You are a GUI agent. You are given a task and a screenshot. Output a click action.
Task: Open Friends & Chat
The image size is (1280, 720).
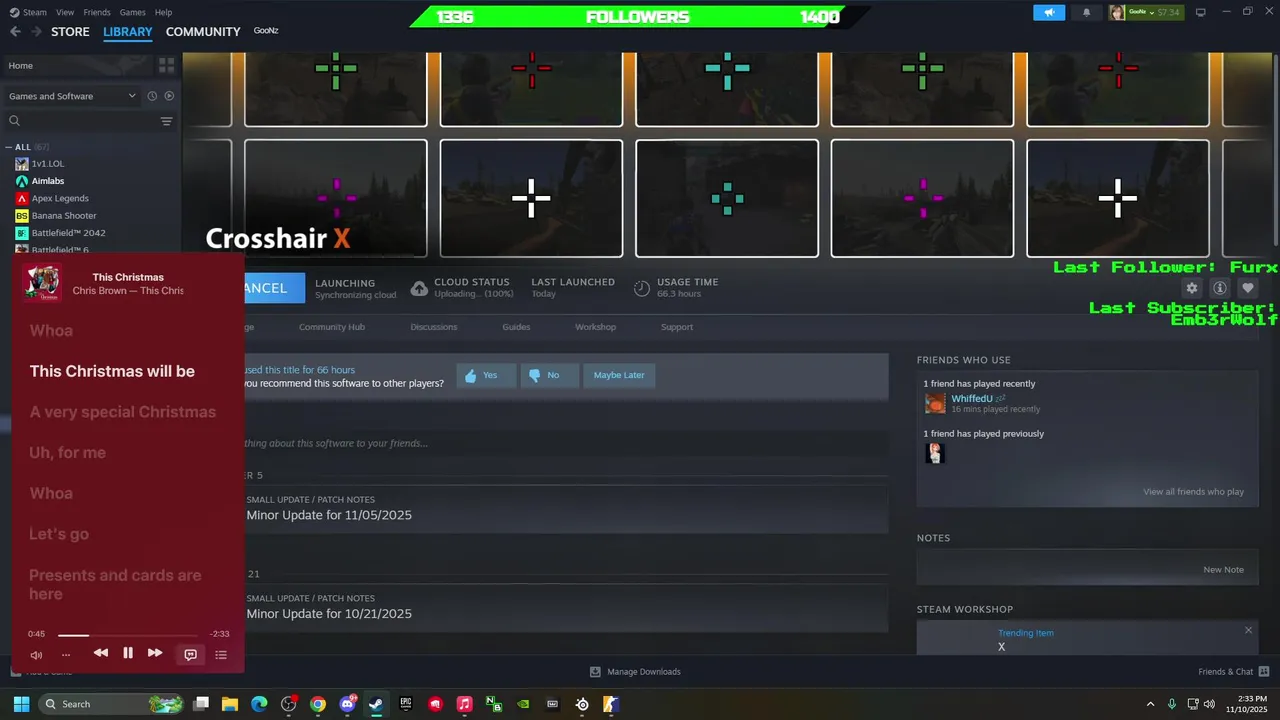pos(1234,672)
